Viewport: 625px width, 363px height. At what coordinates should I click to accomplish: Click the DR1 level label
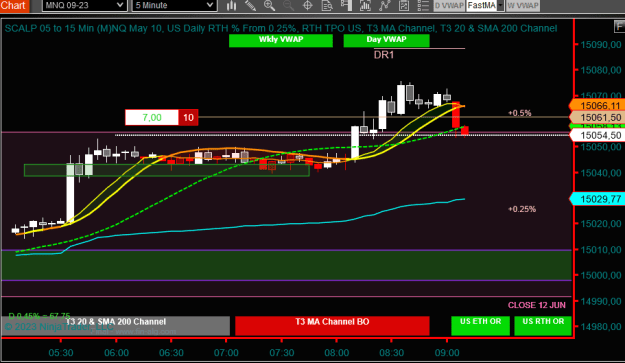tap(384, 55)
